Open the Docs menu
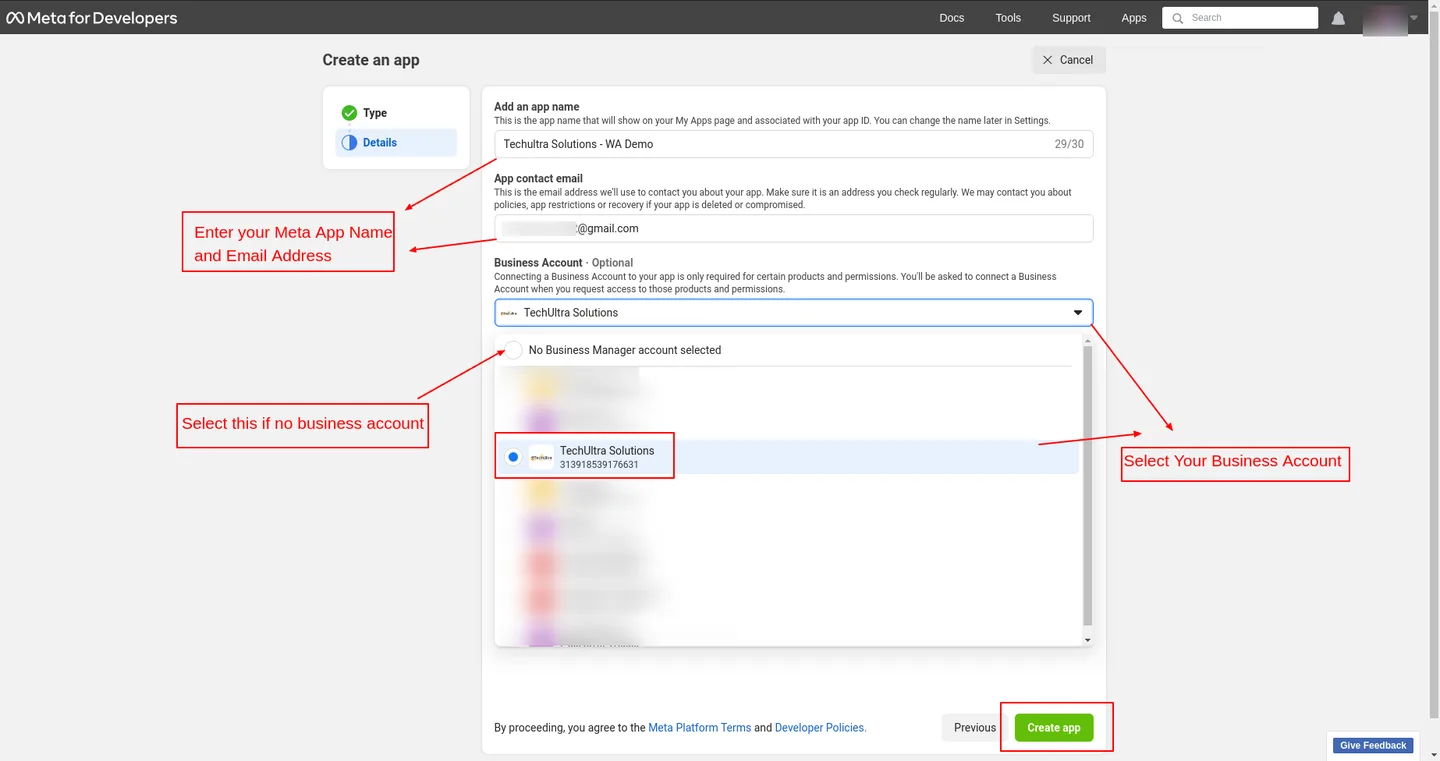Image resolution: width=1440 pixels, height=761 pixels. click(x=952, y=18)
